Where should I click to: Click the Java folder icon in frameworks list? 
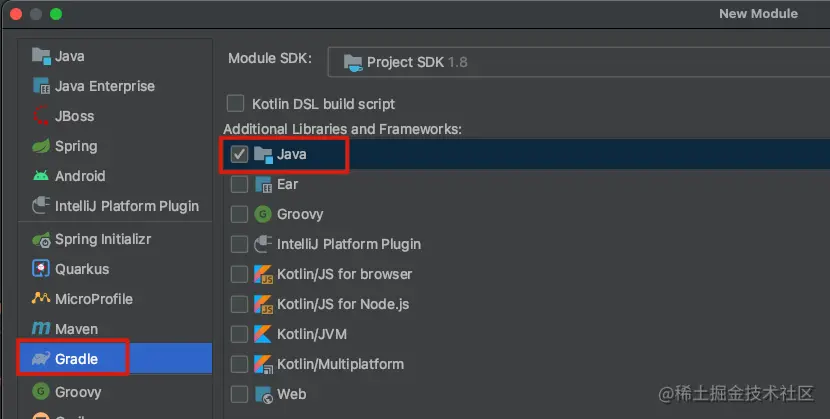pyautogui.click(x=263, y=154)
